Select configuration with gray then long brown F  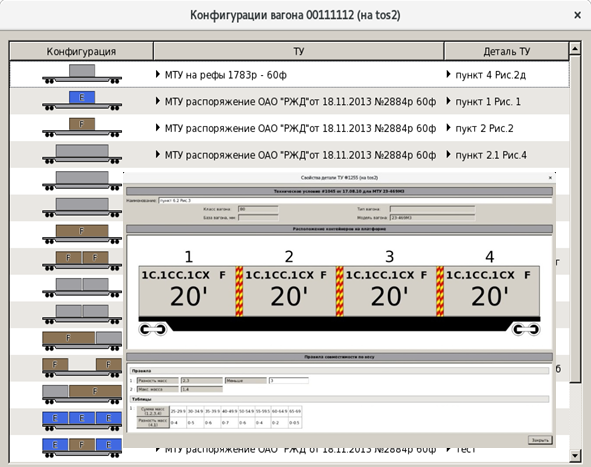tap(82, 395)
